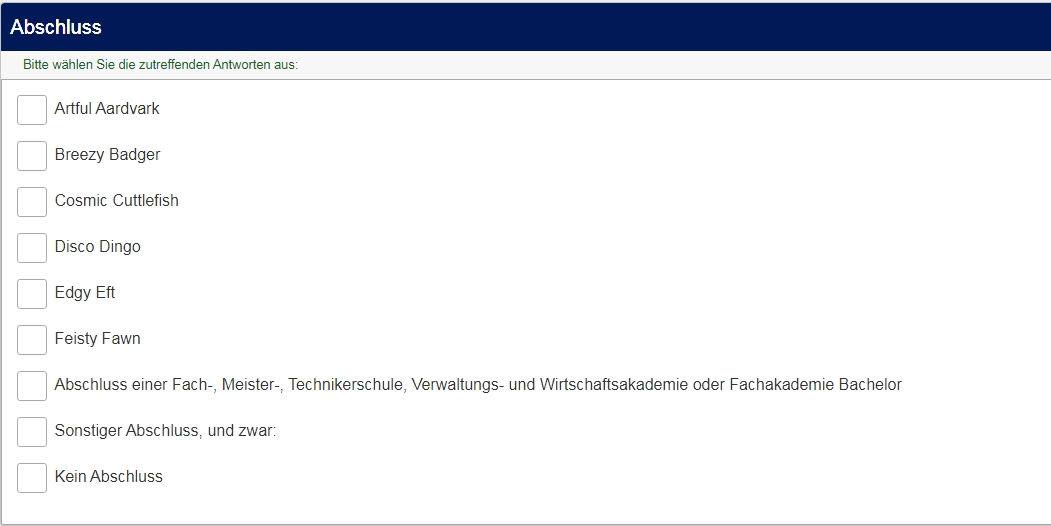
Task: Click the Fachakademie Bachelor option label
Action: click(478, 385)
